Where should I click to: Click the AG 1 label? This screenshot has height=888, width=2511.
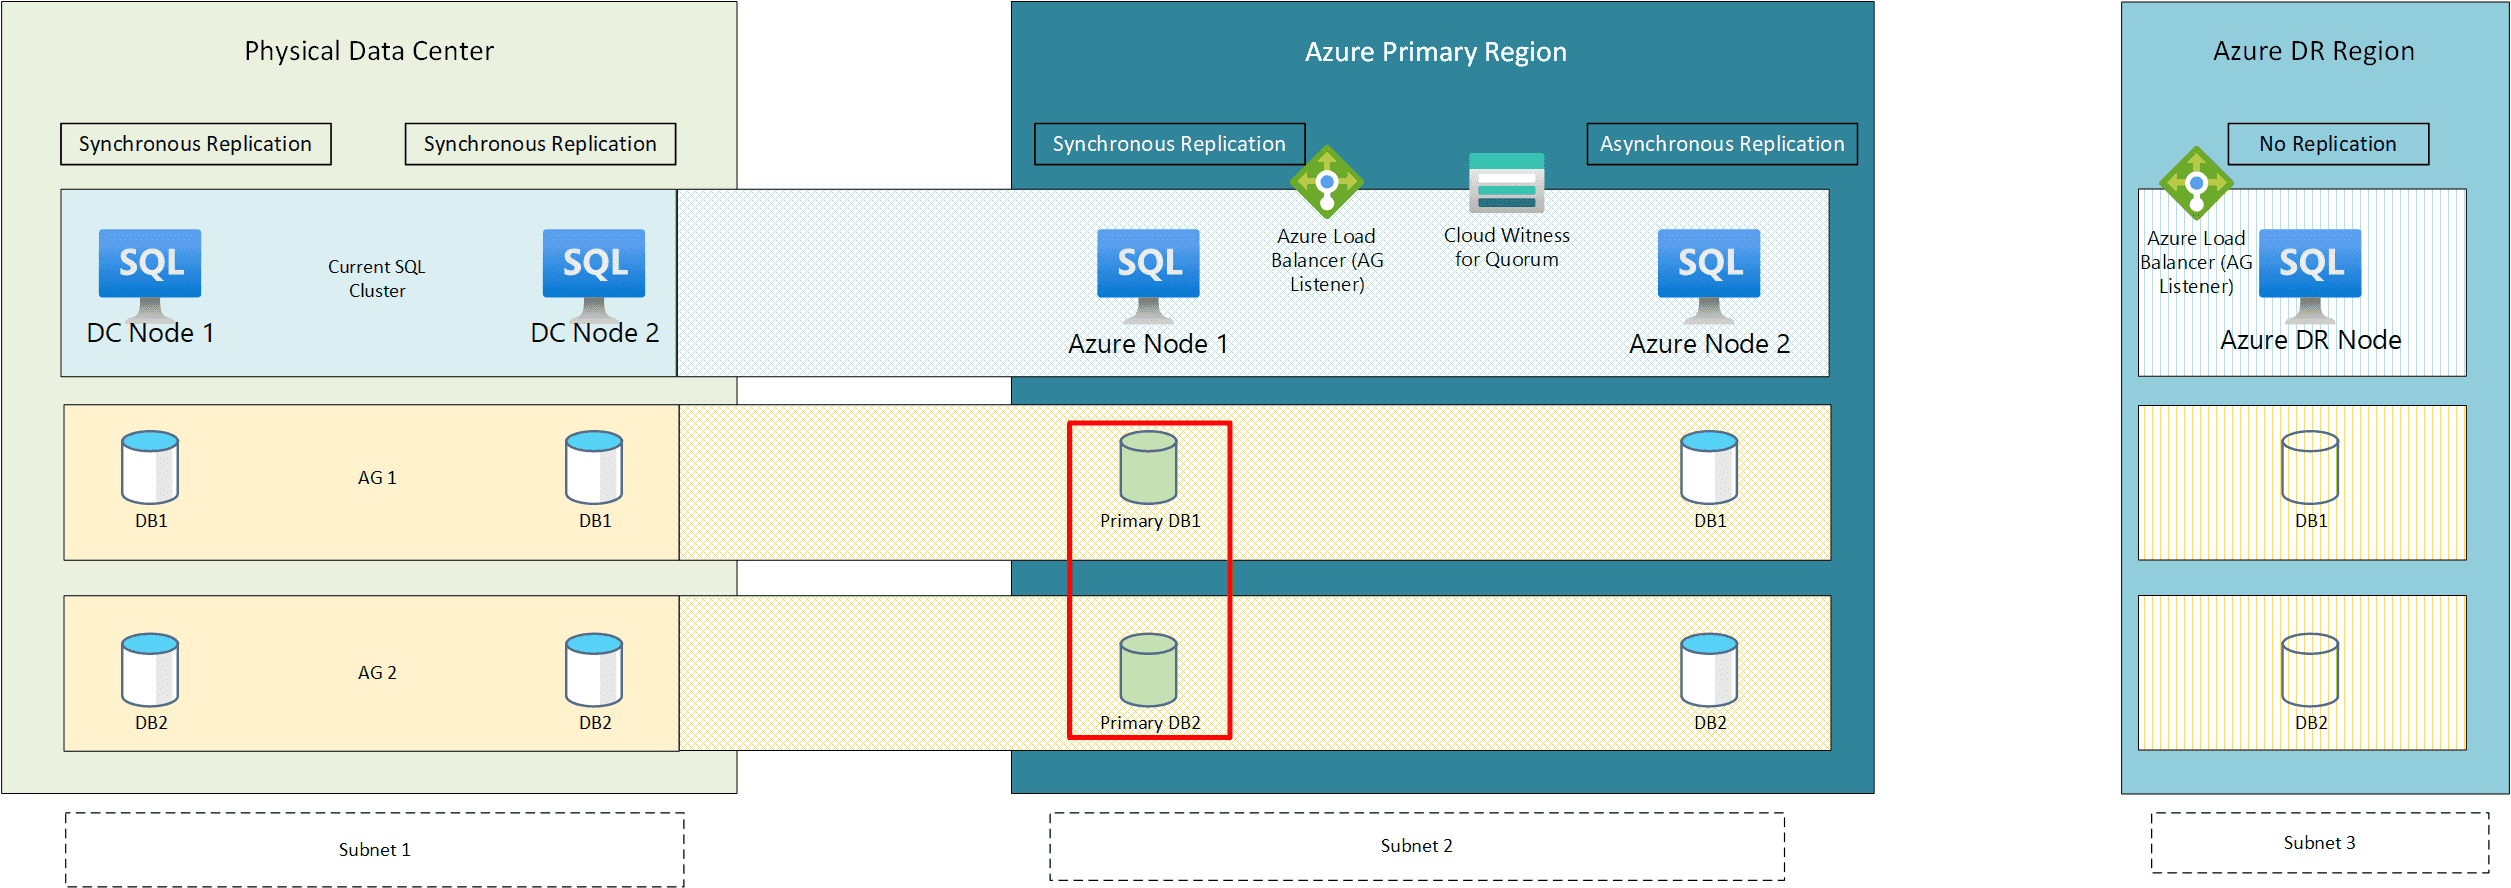pos(377,478)
